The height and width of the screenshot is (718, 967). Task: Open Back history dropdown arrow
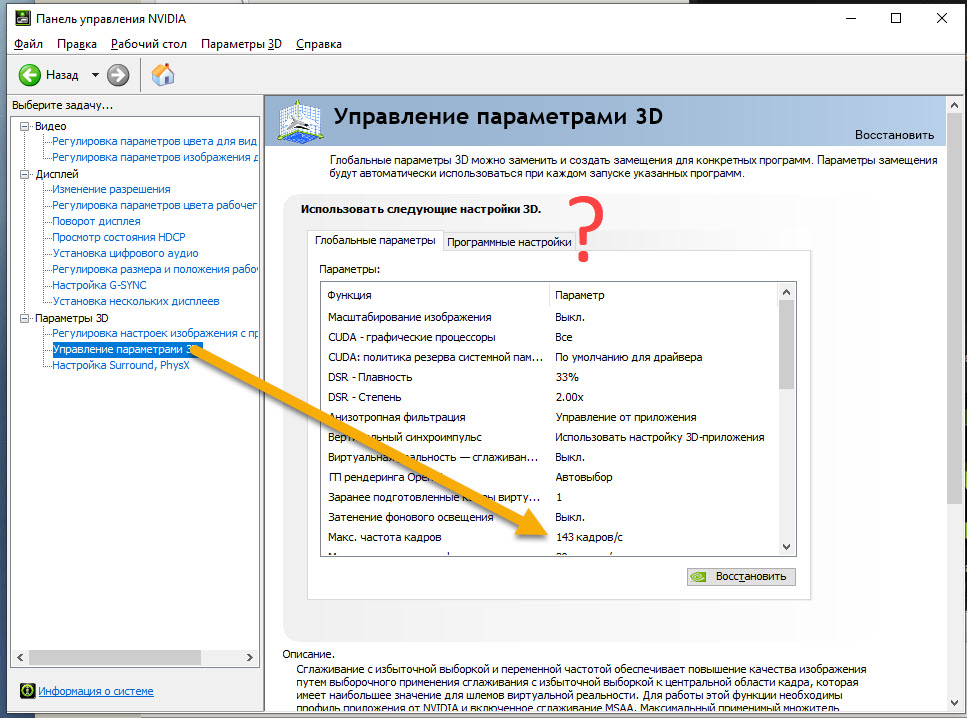click(95, 75)
